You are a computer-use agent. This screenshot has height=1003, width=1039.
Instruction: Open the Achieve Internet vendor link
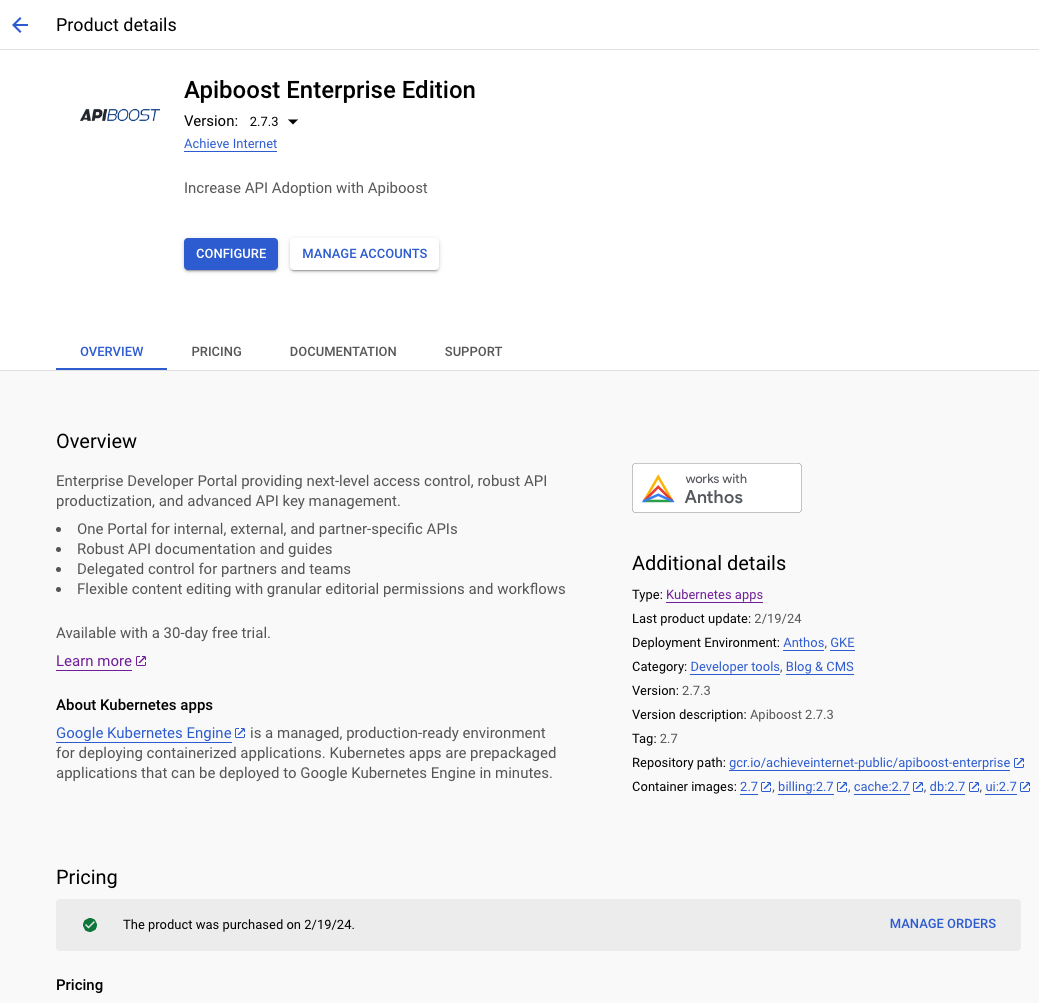pos(231,144)
